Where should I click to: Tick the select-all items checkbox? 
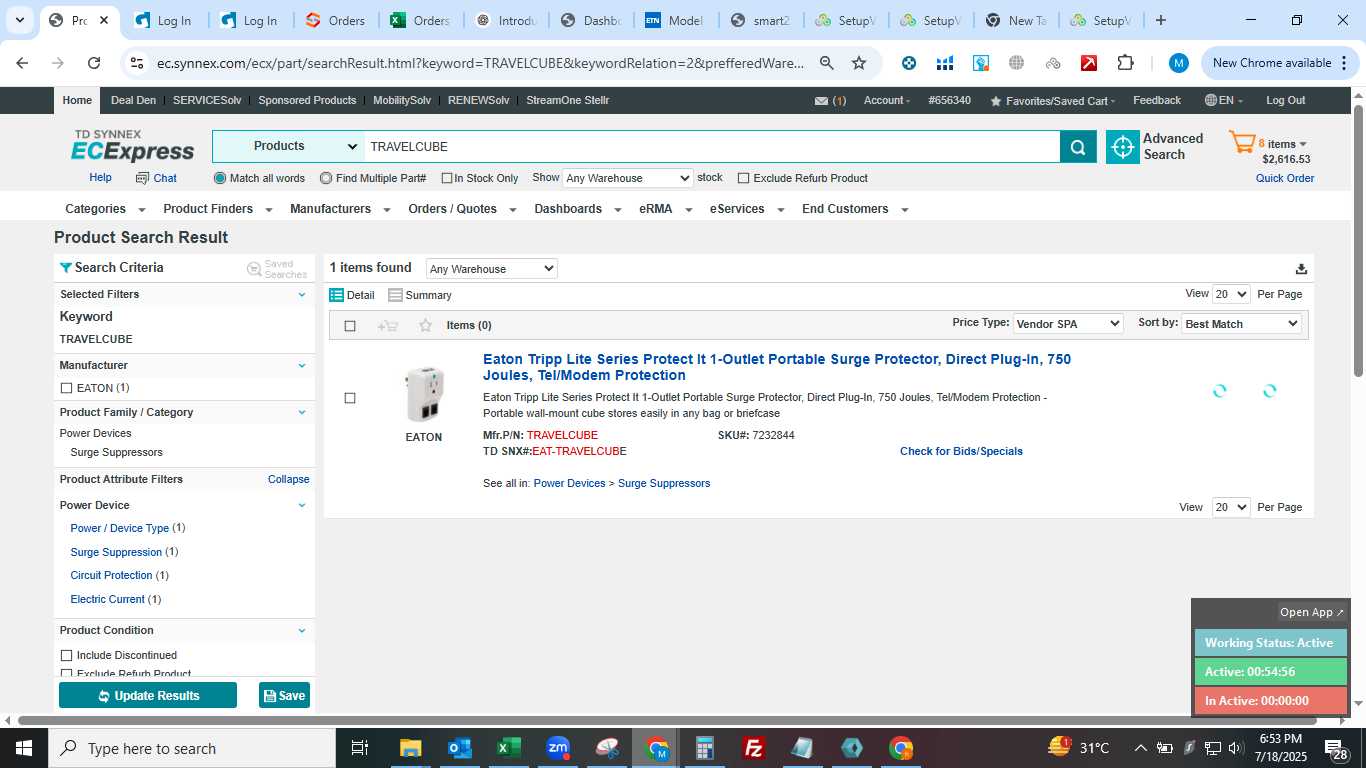tap(350, 325)
